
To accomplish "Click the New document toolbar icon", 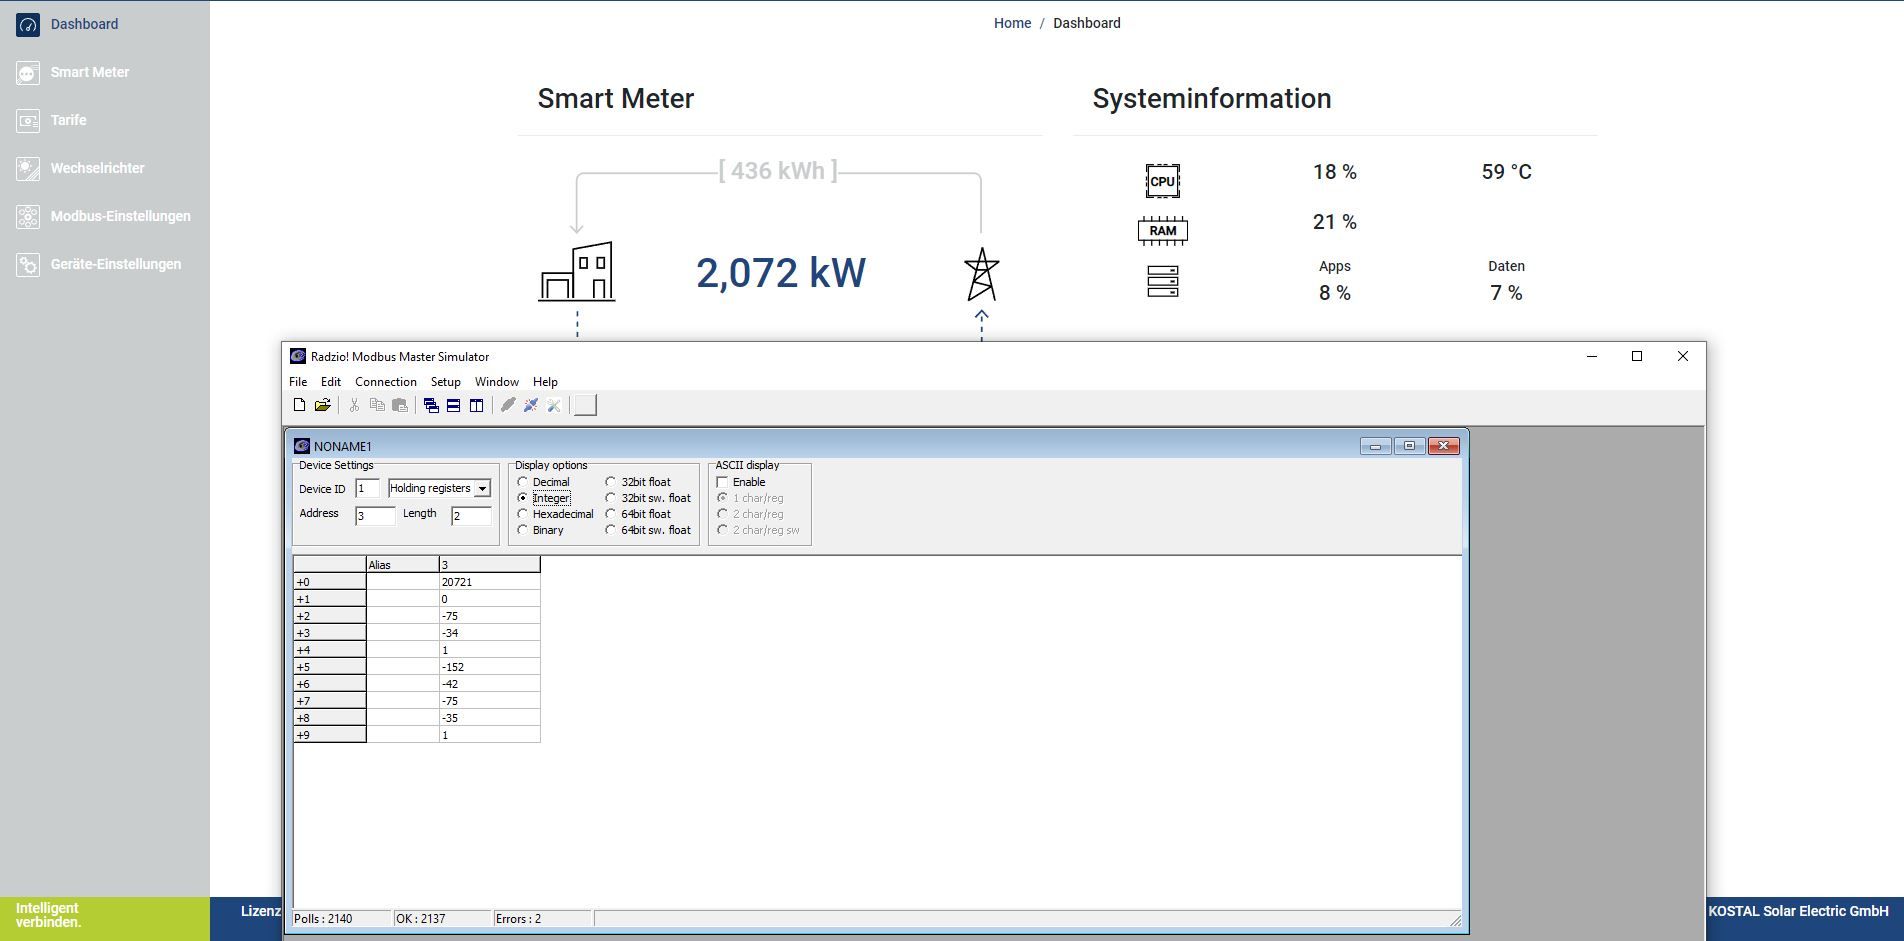I will click(299, 405).
